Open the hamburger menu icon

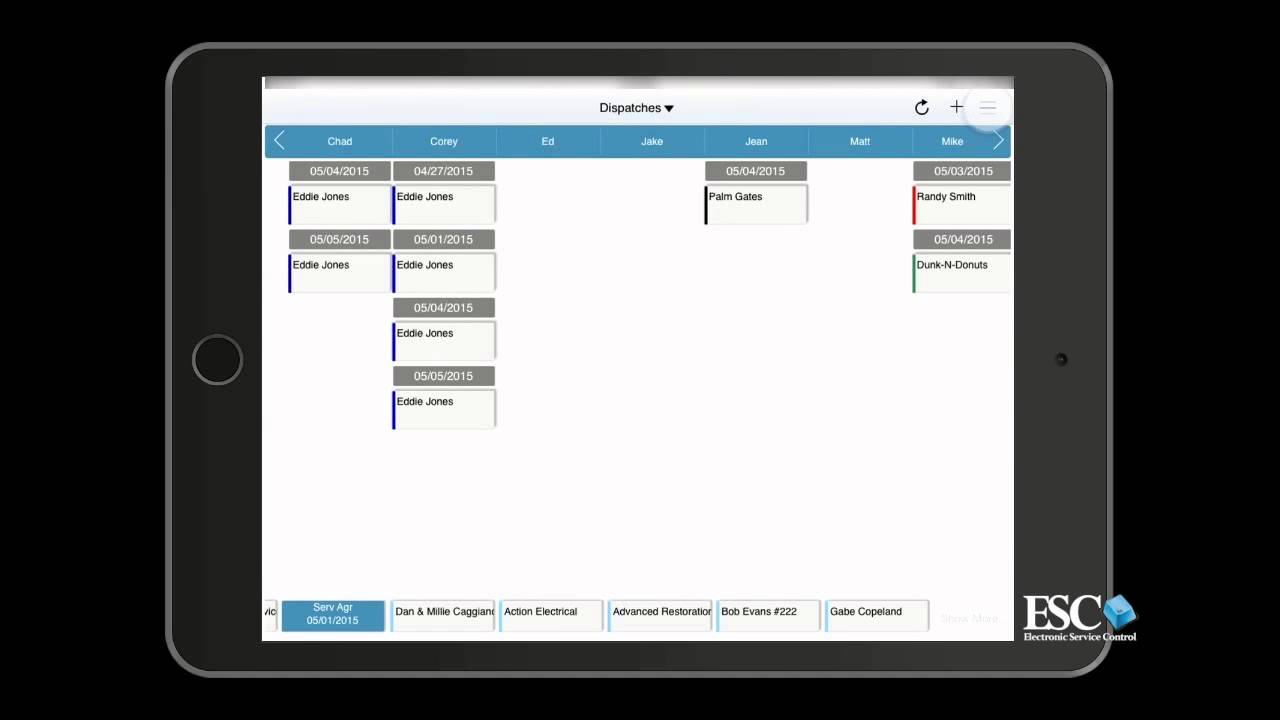pos(987,107)
